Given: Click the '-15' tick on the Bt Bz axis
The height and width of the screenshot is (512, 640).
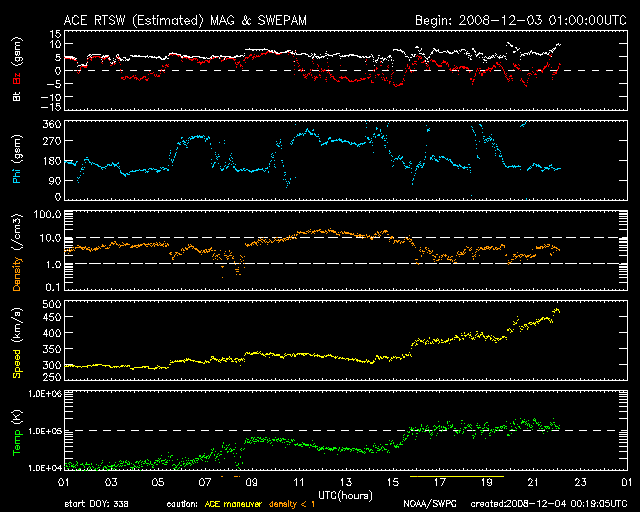Looking at the screenshot, I should (51, 107).
